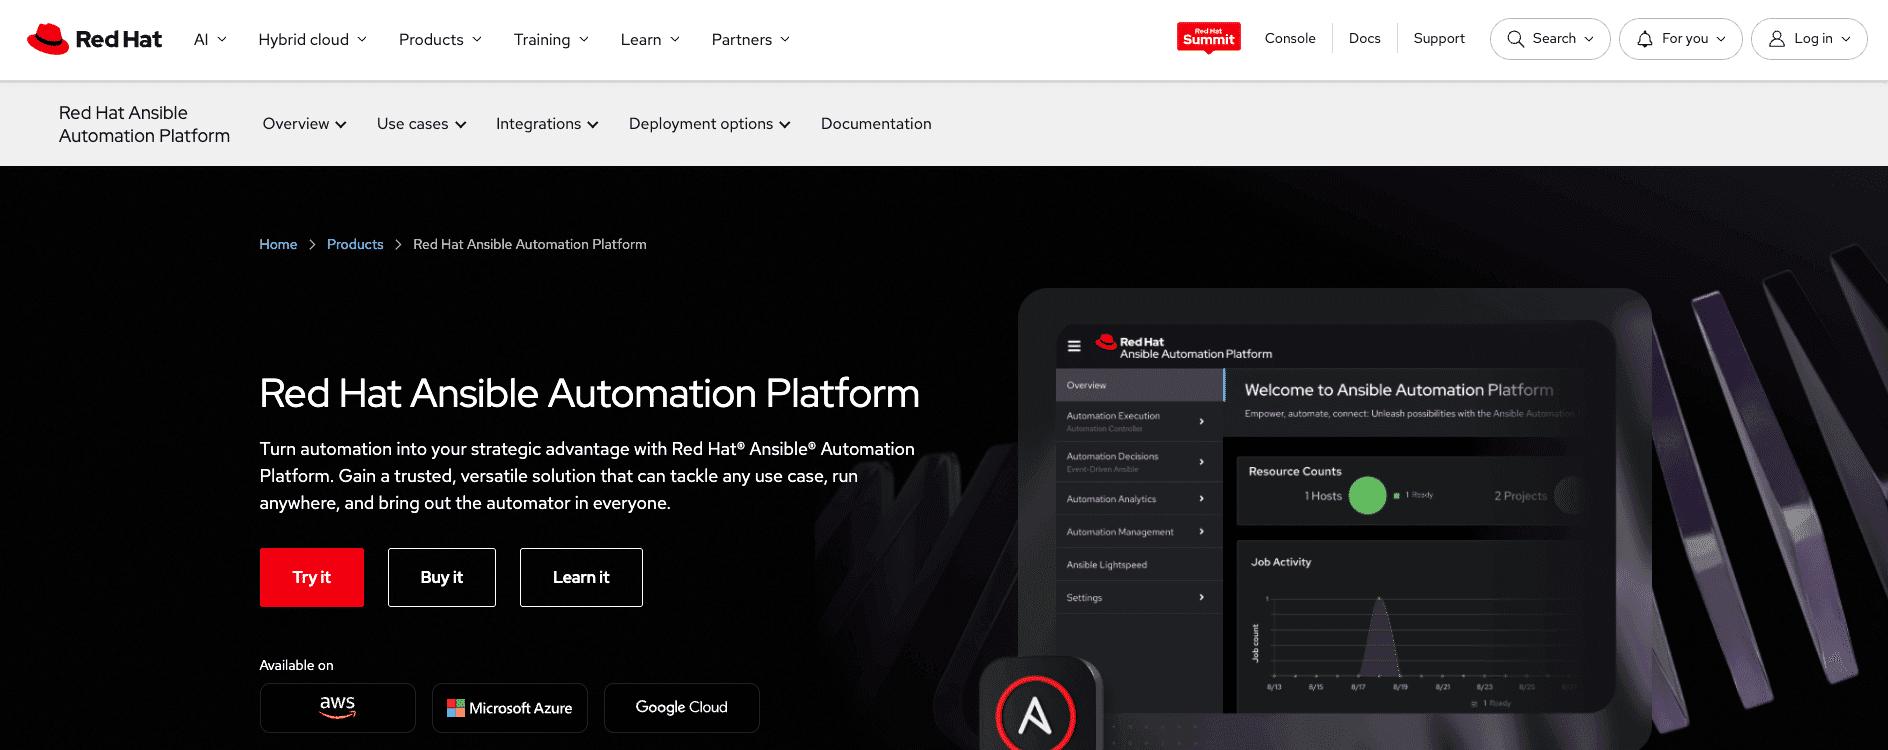Open the Docs link
Image resolution: width=1888 pixels, height=750 pixels.
click(x=1365, y=38)
